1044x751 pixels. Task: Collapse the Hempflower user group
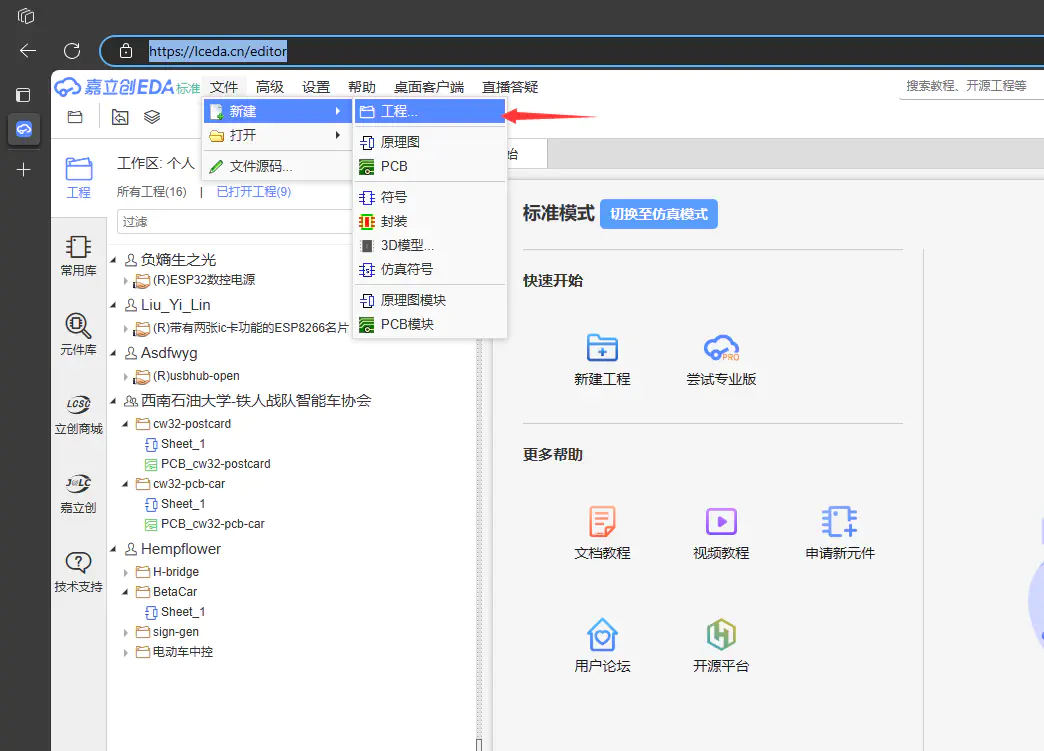(x=114, y=549)
